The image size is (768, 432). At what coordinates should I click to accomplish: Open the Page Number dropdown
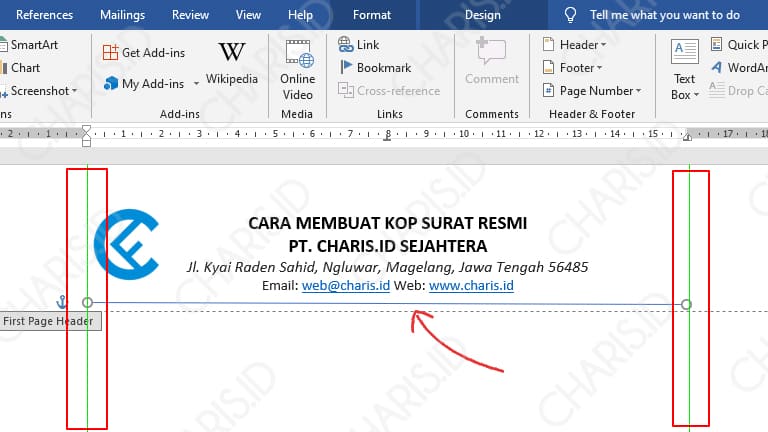[x=592, y=91]
